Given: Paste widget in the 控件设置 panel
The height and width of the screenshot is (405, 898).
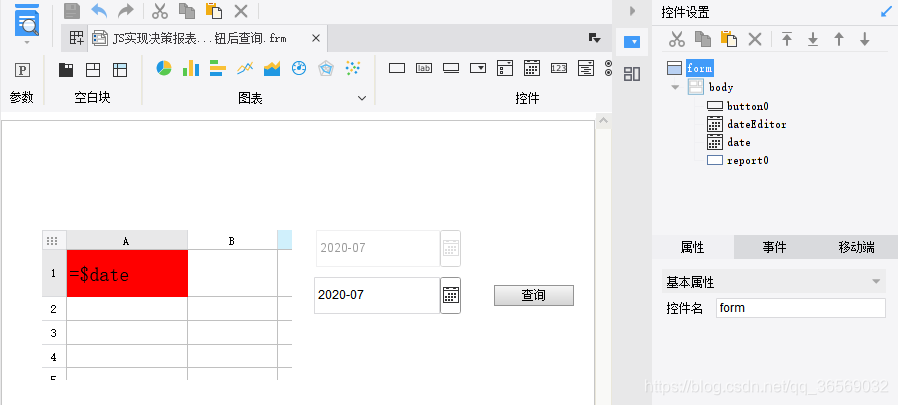Looking at the screenshot, I should 728,39.
